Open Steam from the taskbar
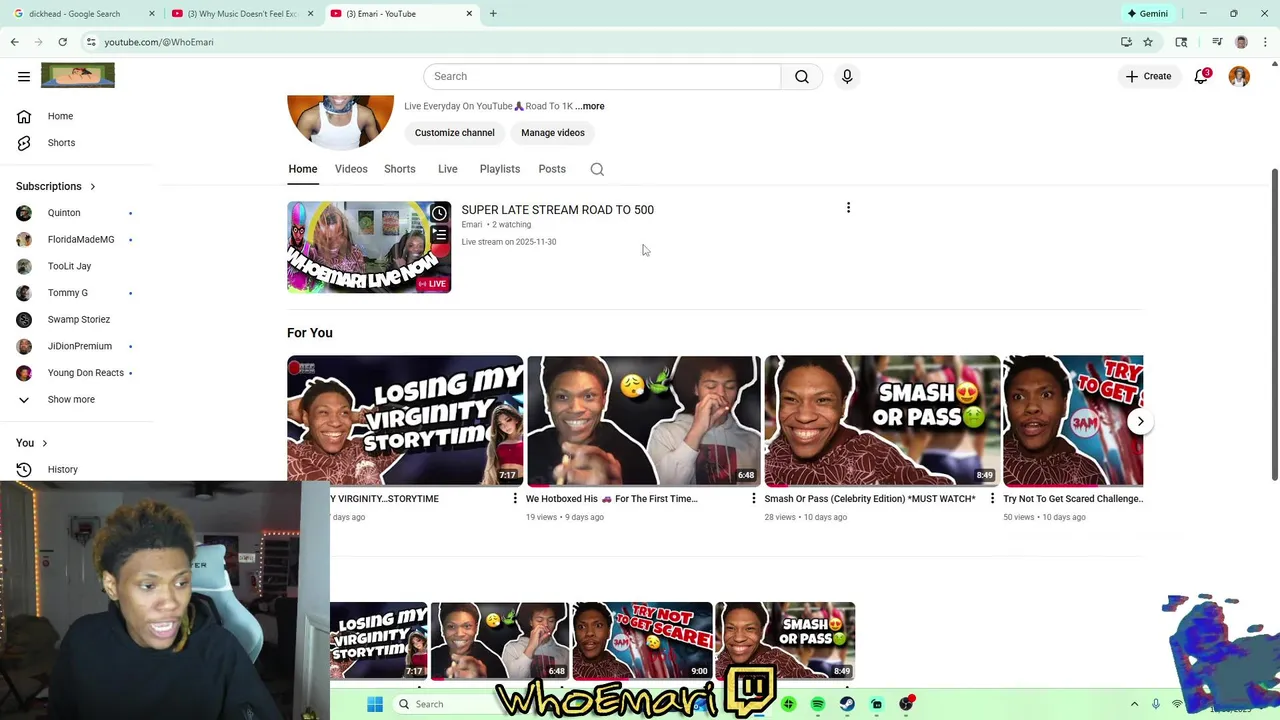Screen dimensions: 1280x720 [847, 704]
